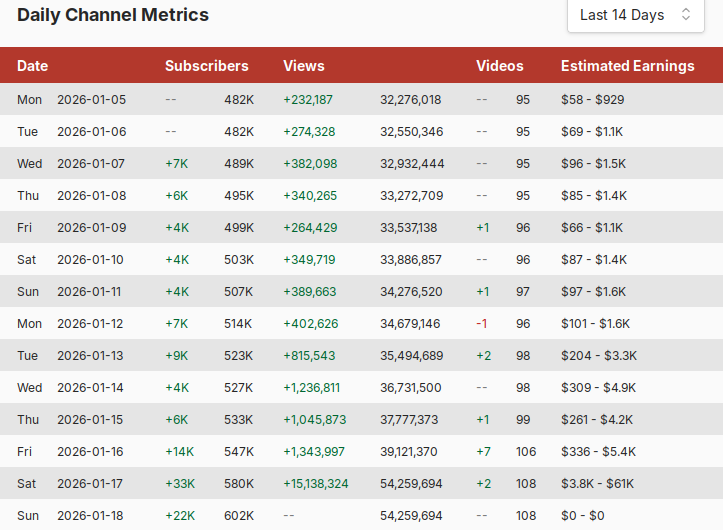Click subscriber count 580K
The width and height of the screenshot is (723, 530).
pos(239,483)
